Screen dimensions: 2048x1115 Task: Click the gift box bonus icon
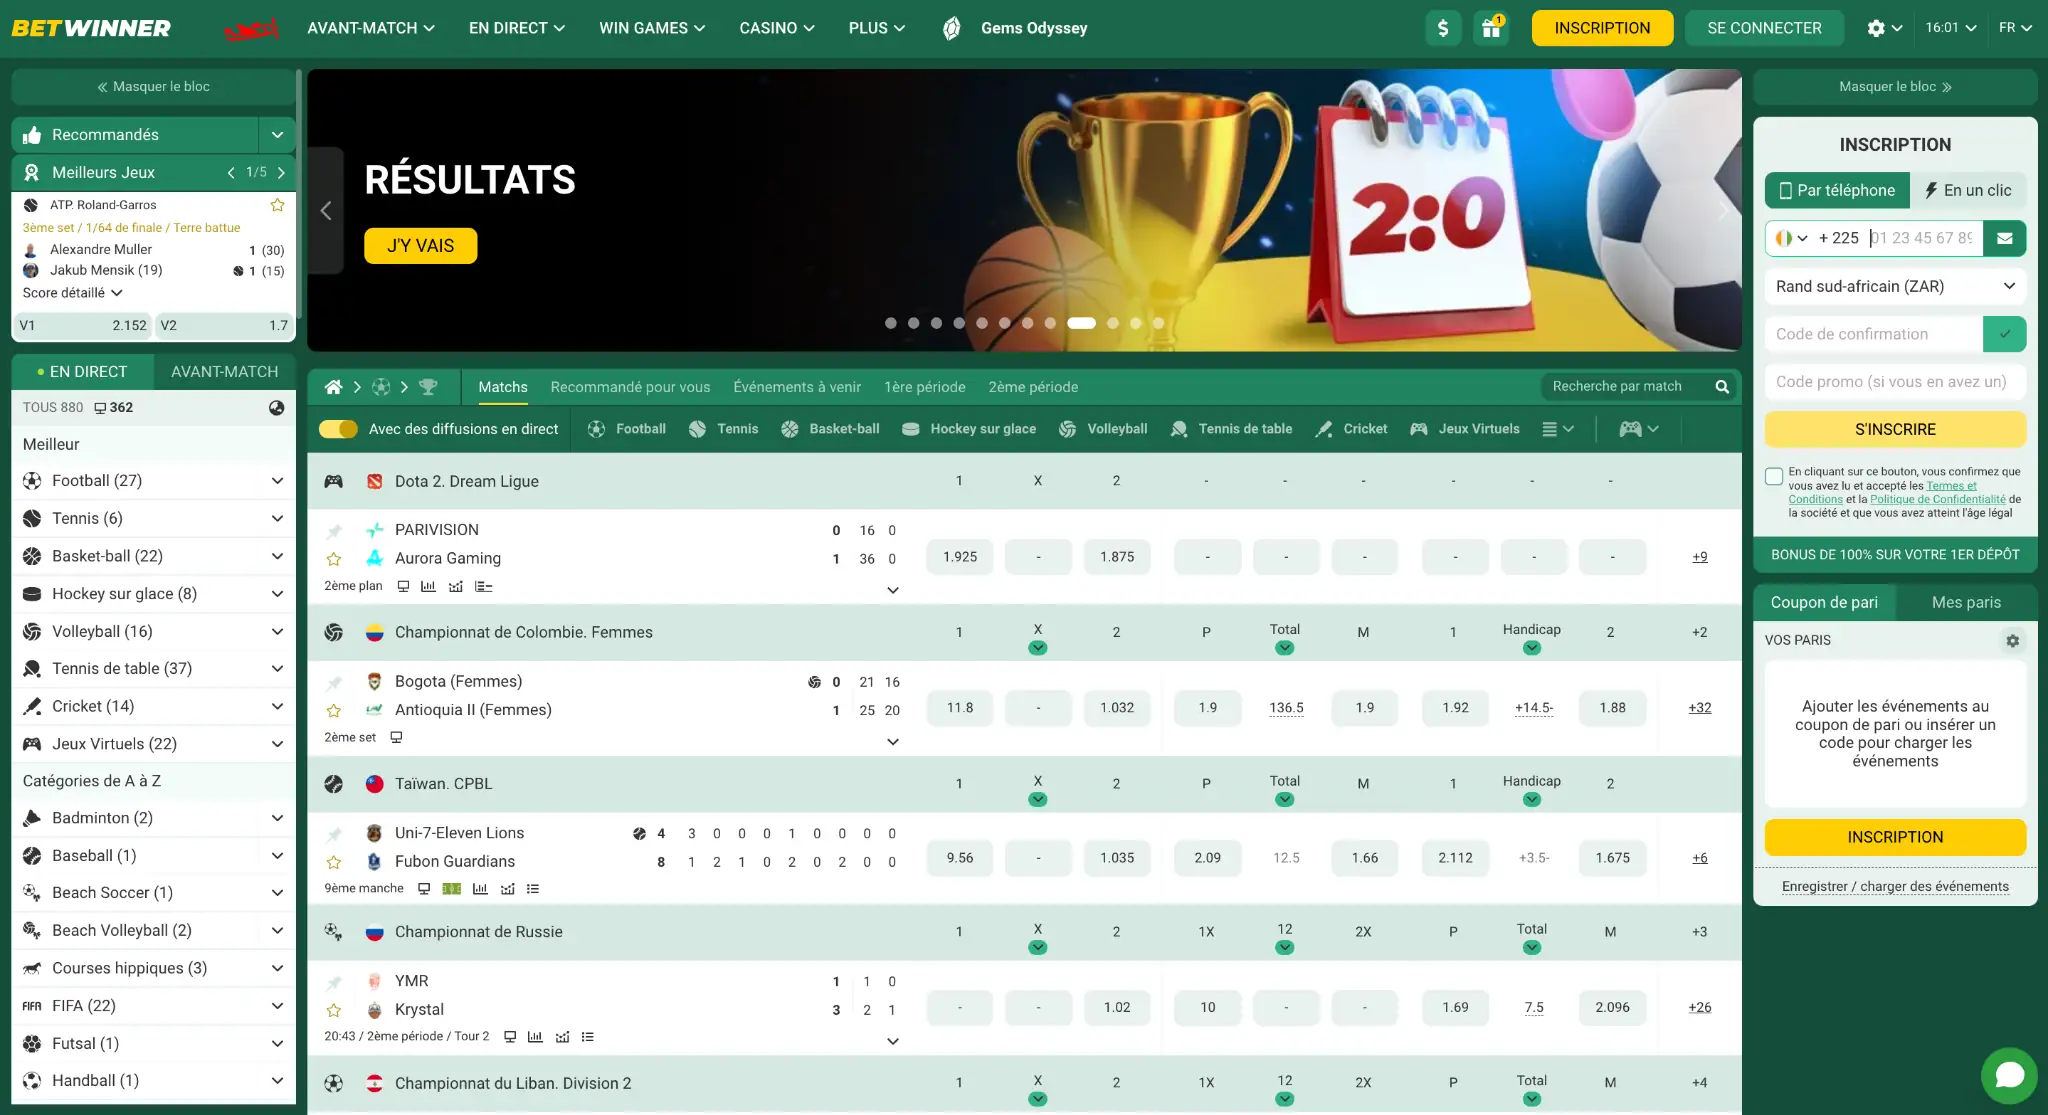[1491, 28]
